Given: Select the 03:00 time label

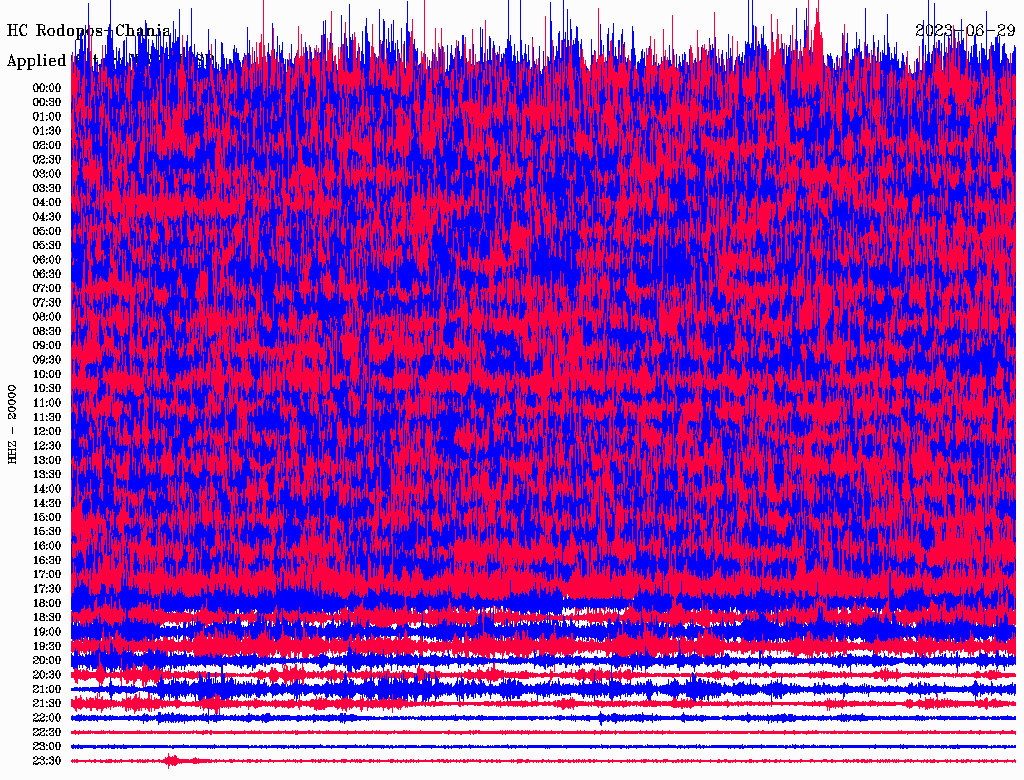Looking at the screenshot, I should pyautogui.click(x=47, y=174).
